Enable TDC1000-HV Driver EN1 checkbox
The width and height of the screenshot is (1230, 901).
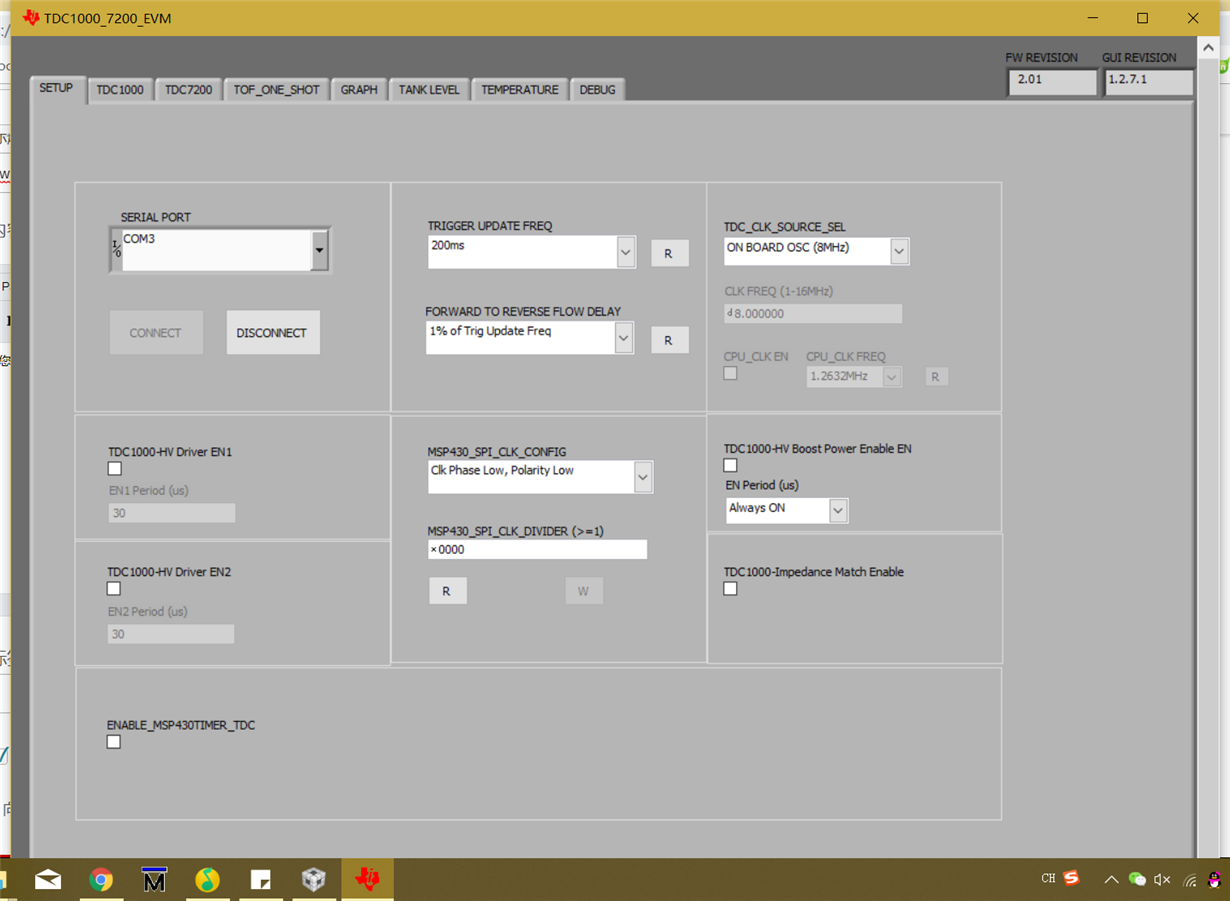[115, 468]
